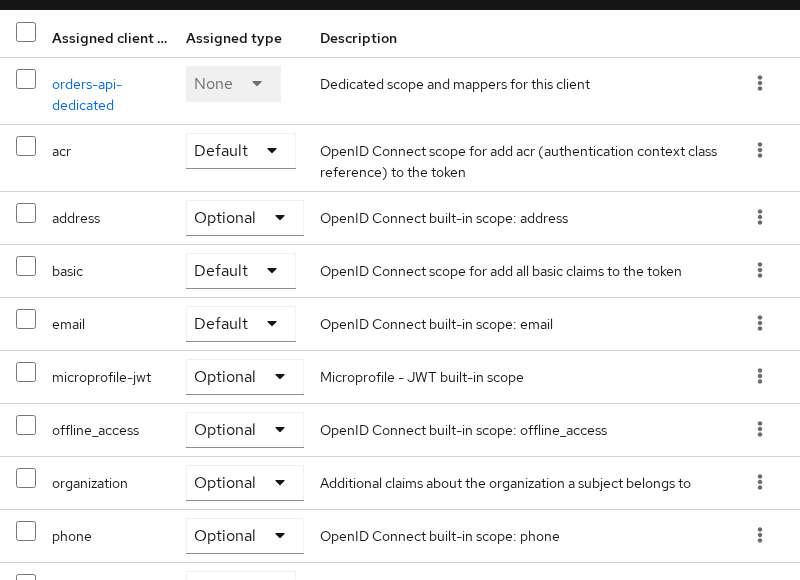
Task: Check the offline_access row checkbox
Action: tap(26, 425)
